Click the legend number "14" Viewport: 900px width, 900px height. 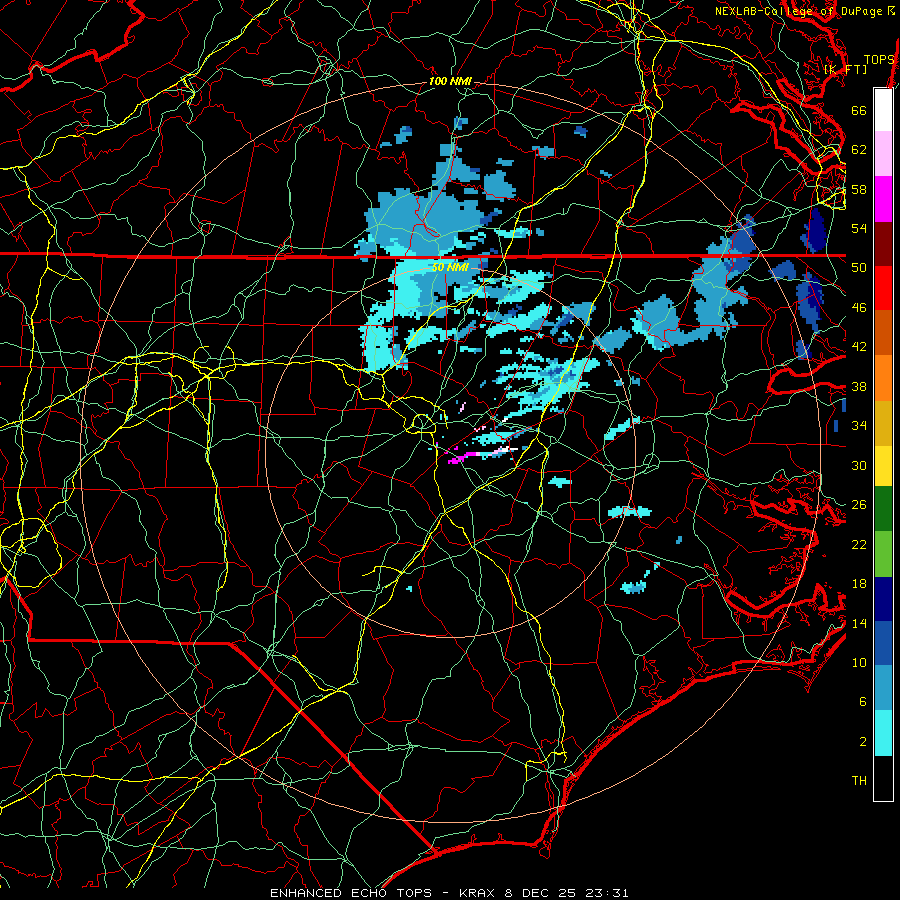pos(859,623)
